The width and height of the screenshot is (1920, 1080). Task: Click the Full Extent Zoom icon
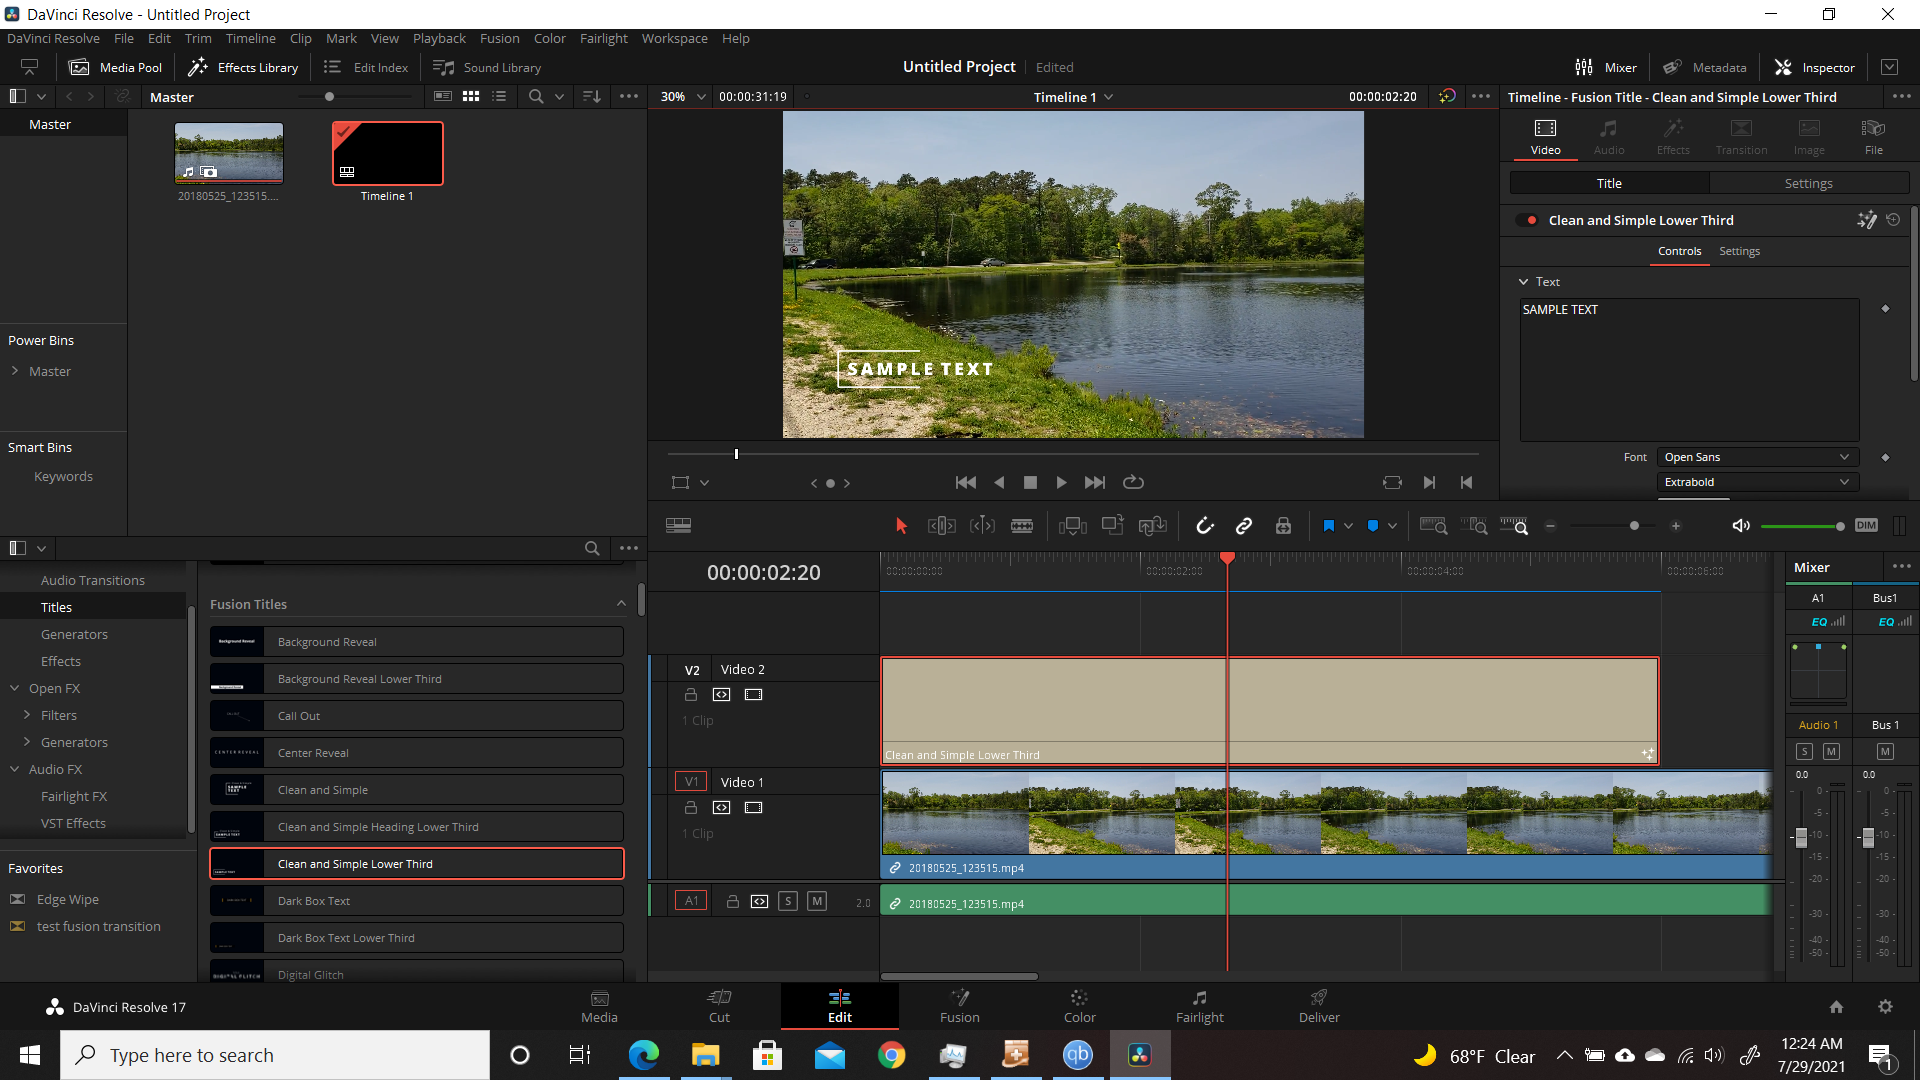1434,526
